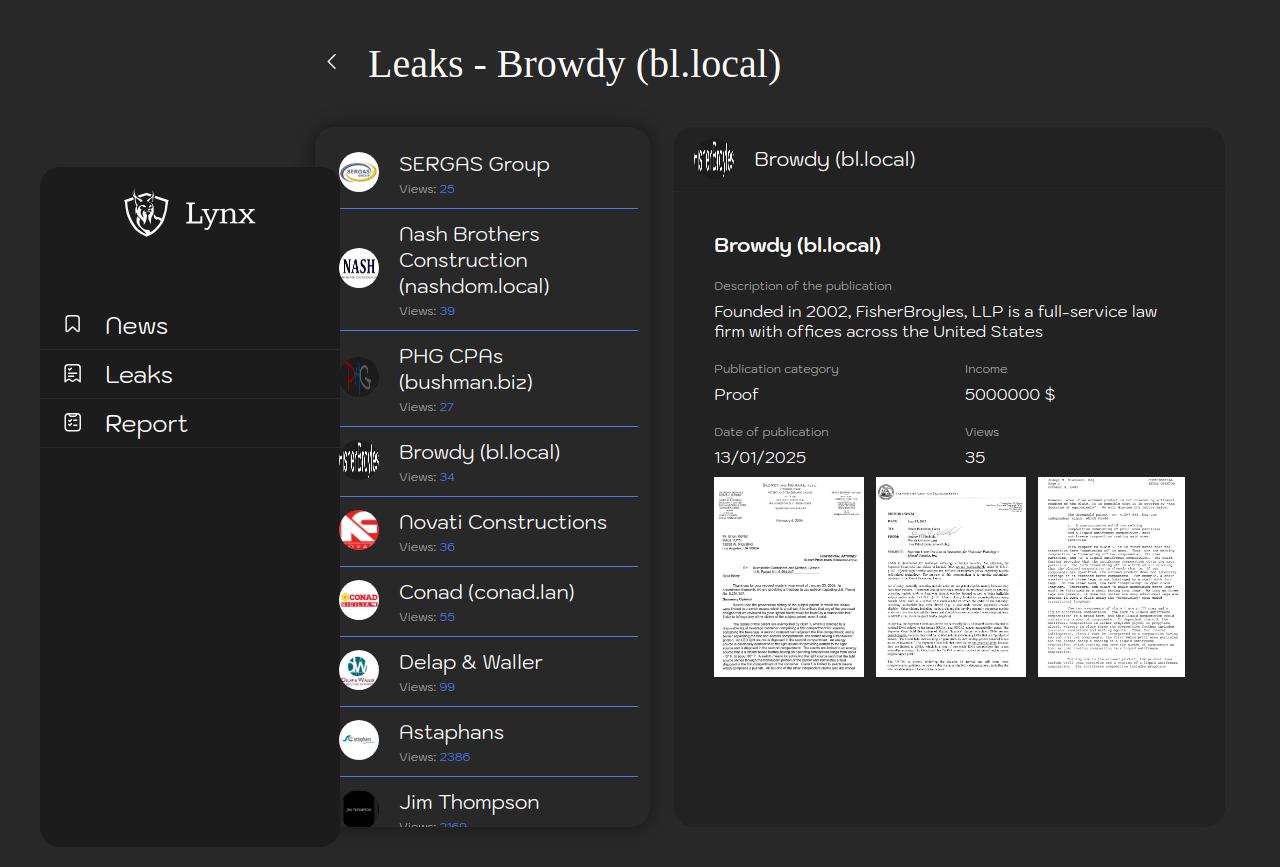Click the SERGAS Group logo icon
The width and height of the screenshot is (1280, 867).
(x=359, y=172)
